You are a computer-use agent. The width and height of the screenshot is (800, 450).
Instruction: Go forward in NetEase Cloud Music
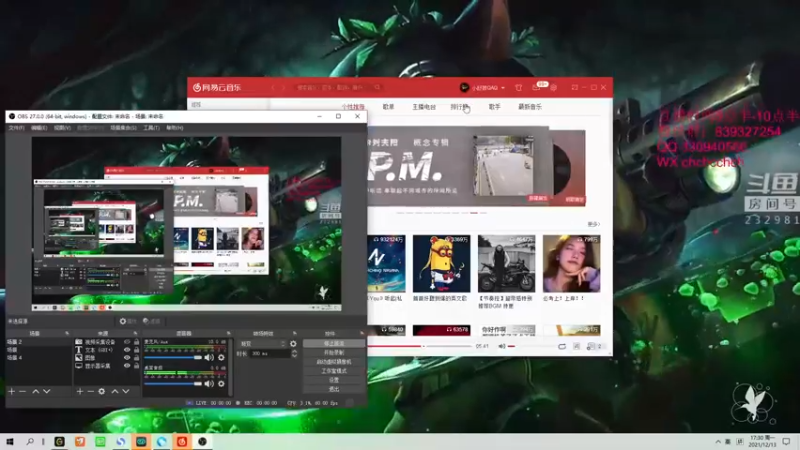click(x=284, y=88)
